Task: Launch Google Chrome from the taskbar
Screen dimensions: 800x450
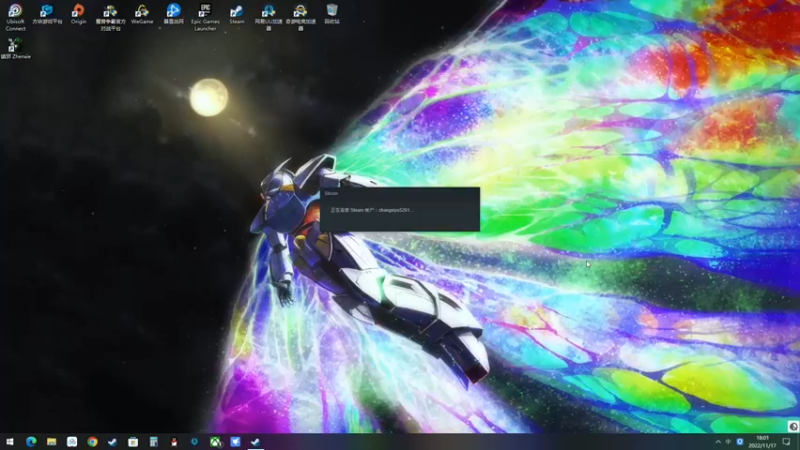Action: pos(92,442)
